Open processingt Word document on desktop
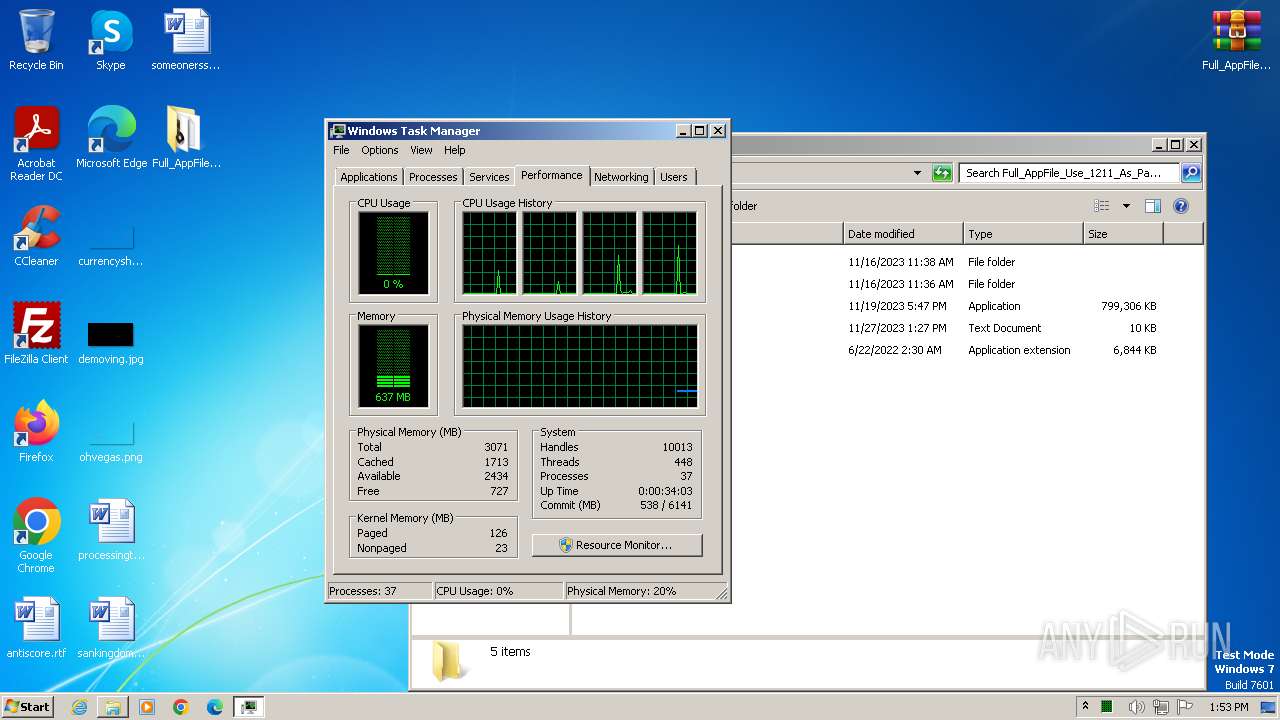 point(111,530)
